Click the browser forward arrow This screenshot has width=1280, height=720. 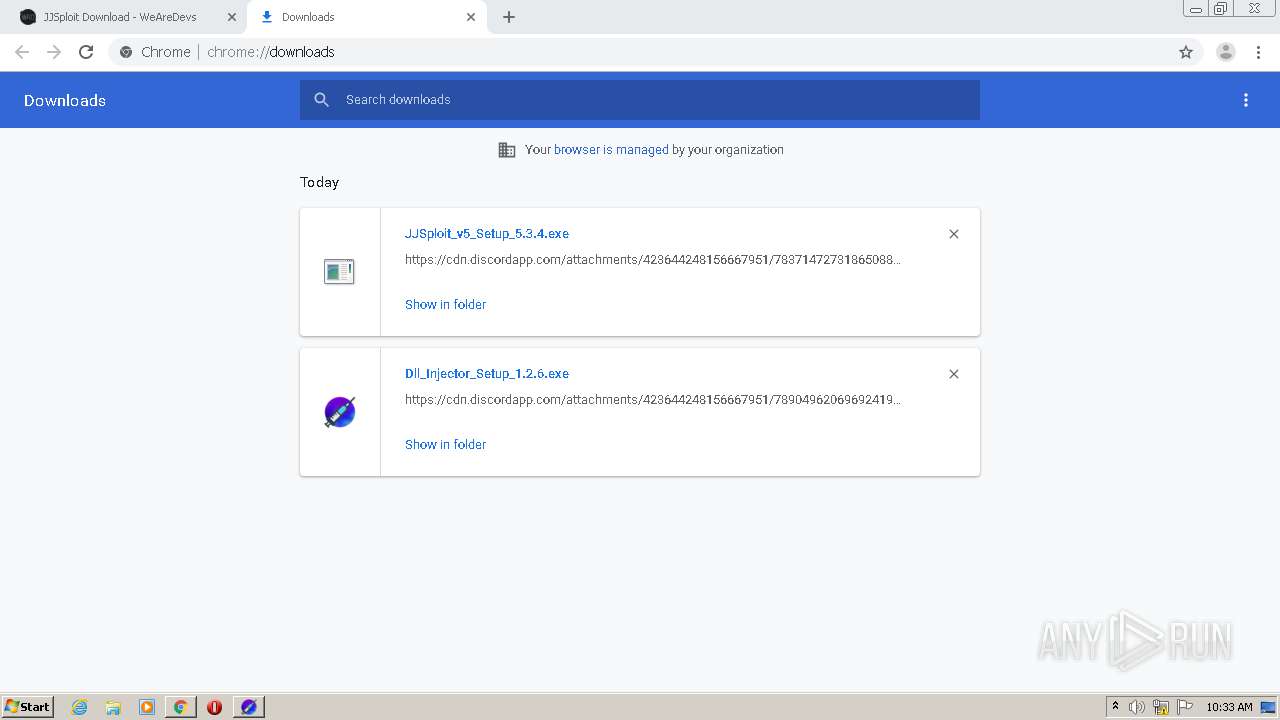[x=54, y=52]
